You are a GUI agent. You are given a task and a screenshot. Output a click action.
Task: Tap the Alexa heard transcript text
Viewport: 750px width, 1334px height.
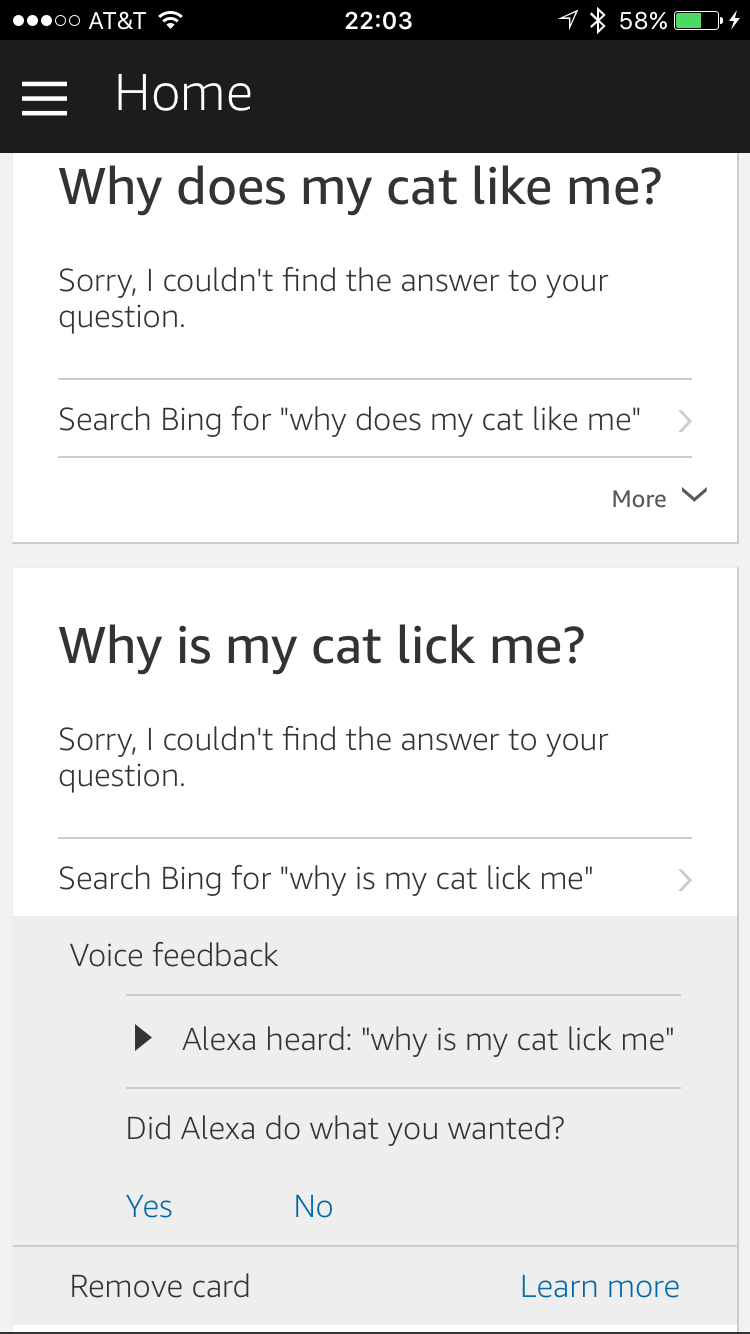point(428,1040)
